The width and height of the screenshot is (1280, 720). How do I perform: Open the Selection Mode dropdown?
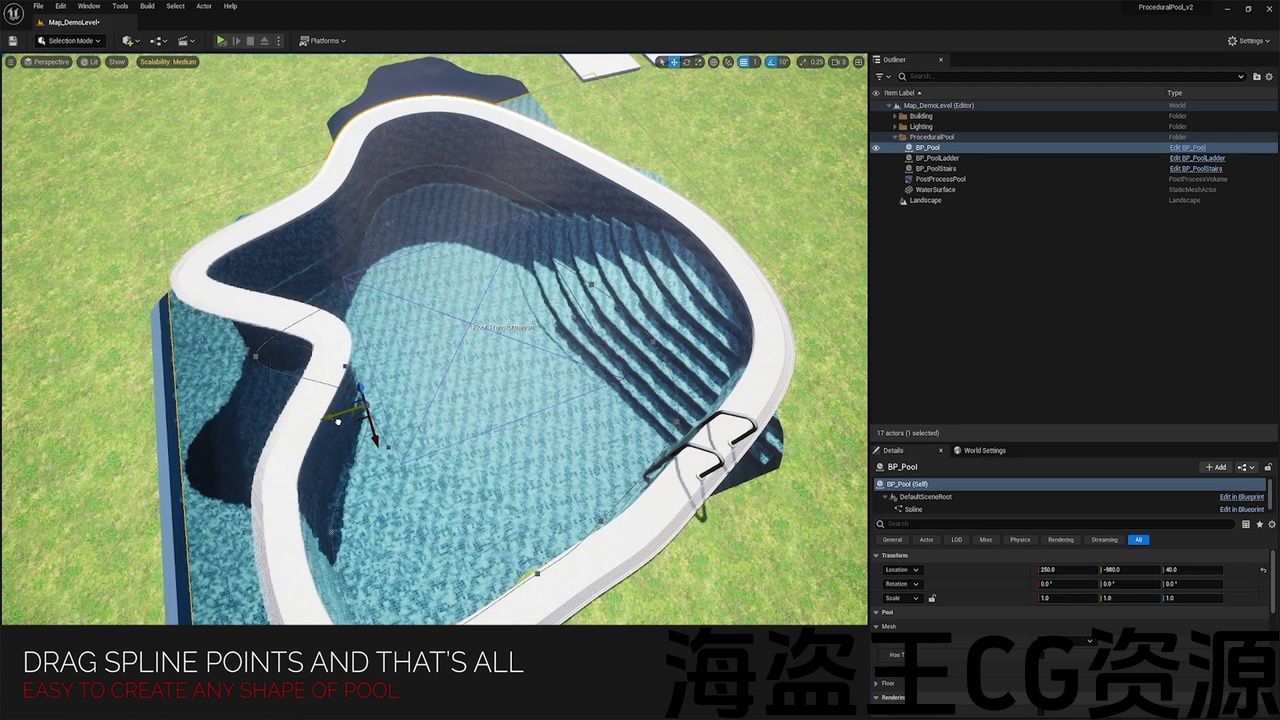[x=69, y=41]
